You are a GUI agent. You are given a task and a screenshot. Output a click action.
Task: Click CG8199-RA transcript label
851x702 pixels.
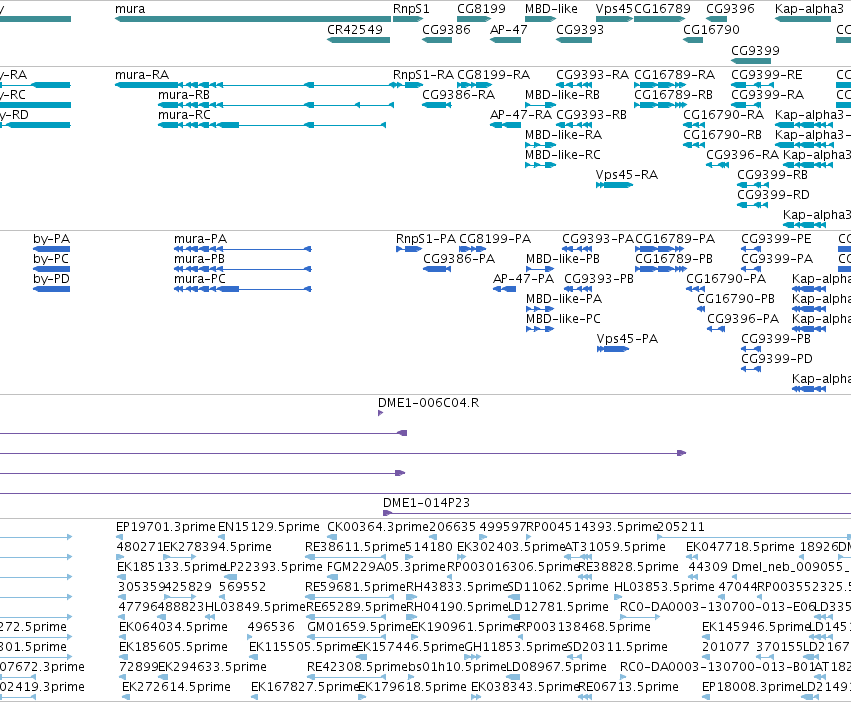(493, 74)
